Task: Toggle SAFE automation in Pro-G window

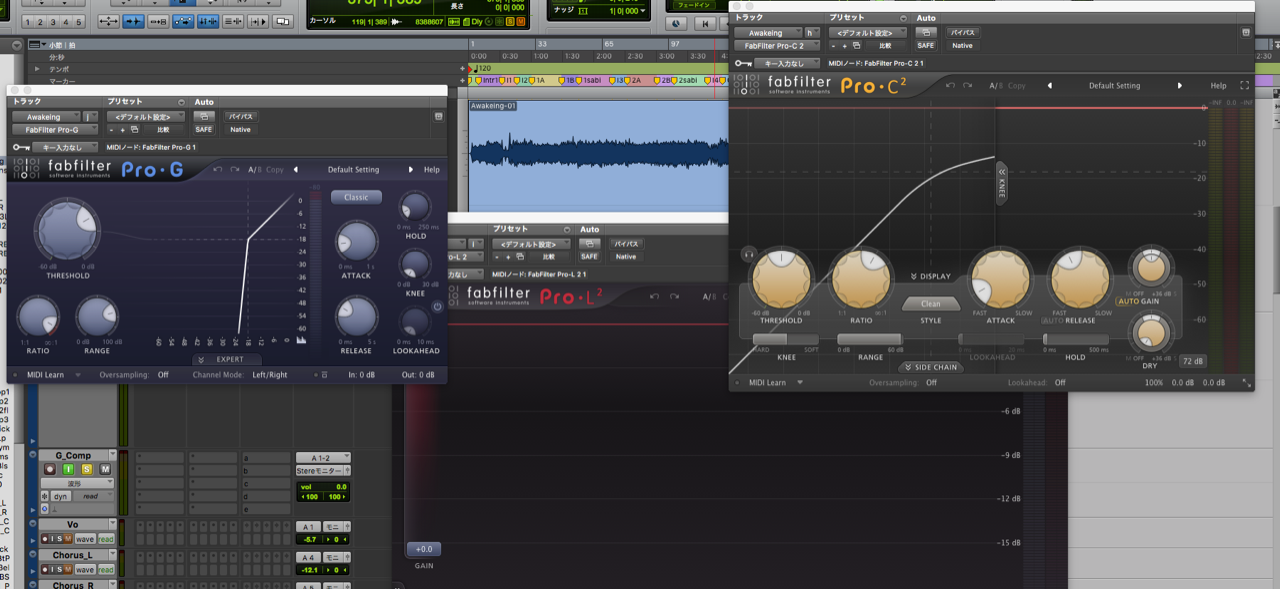Action: tap(204, 129)
